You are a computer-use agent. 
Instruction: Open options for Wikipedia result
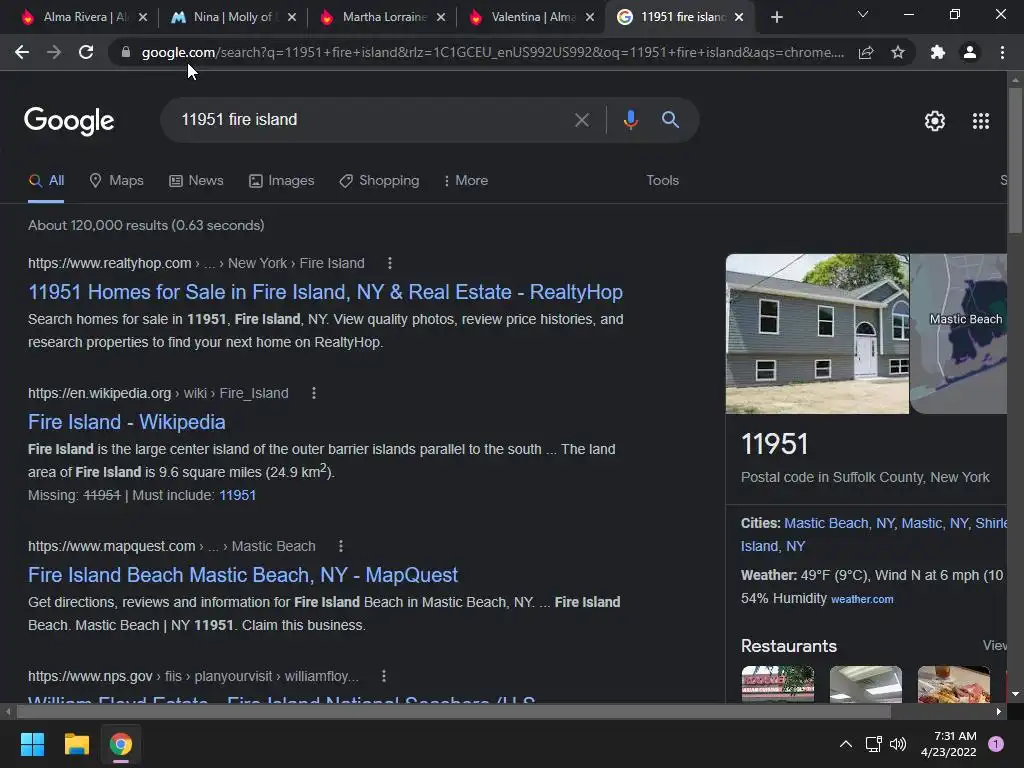tap(314, 393)
